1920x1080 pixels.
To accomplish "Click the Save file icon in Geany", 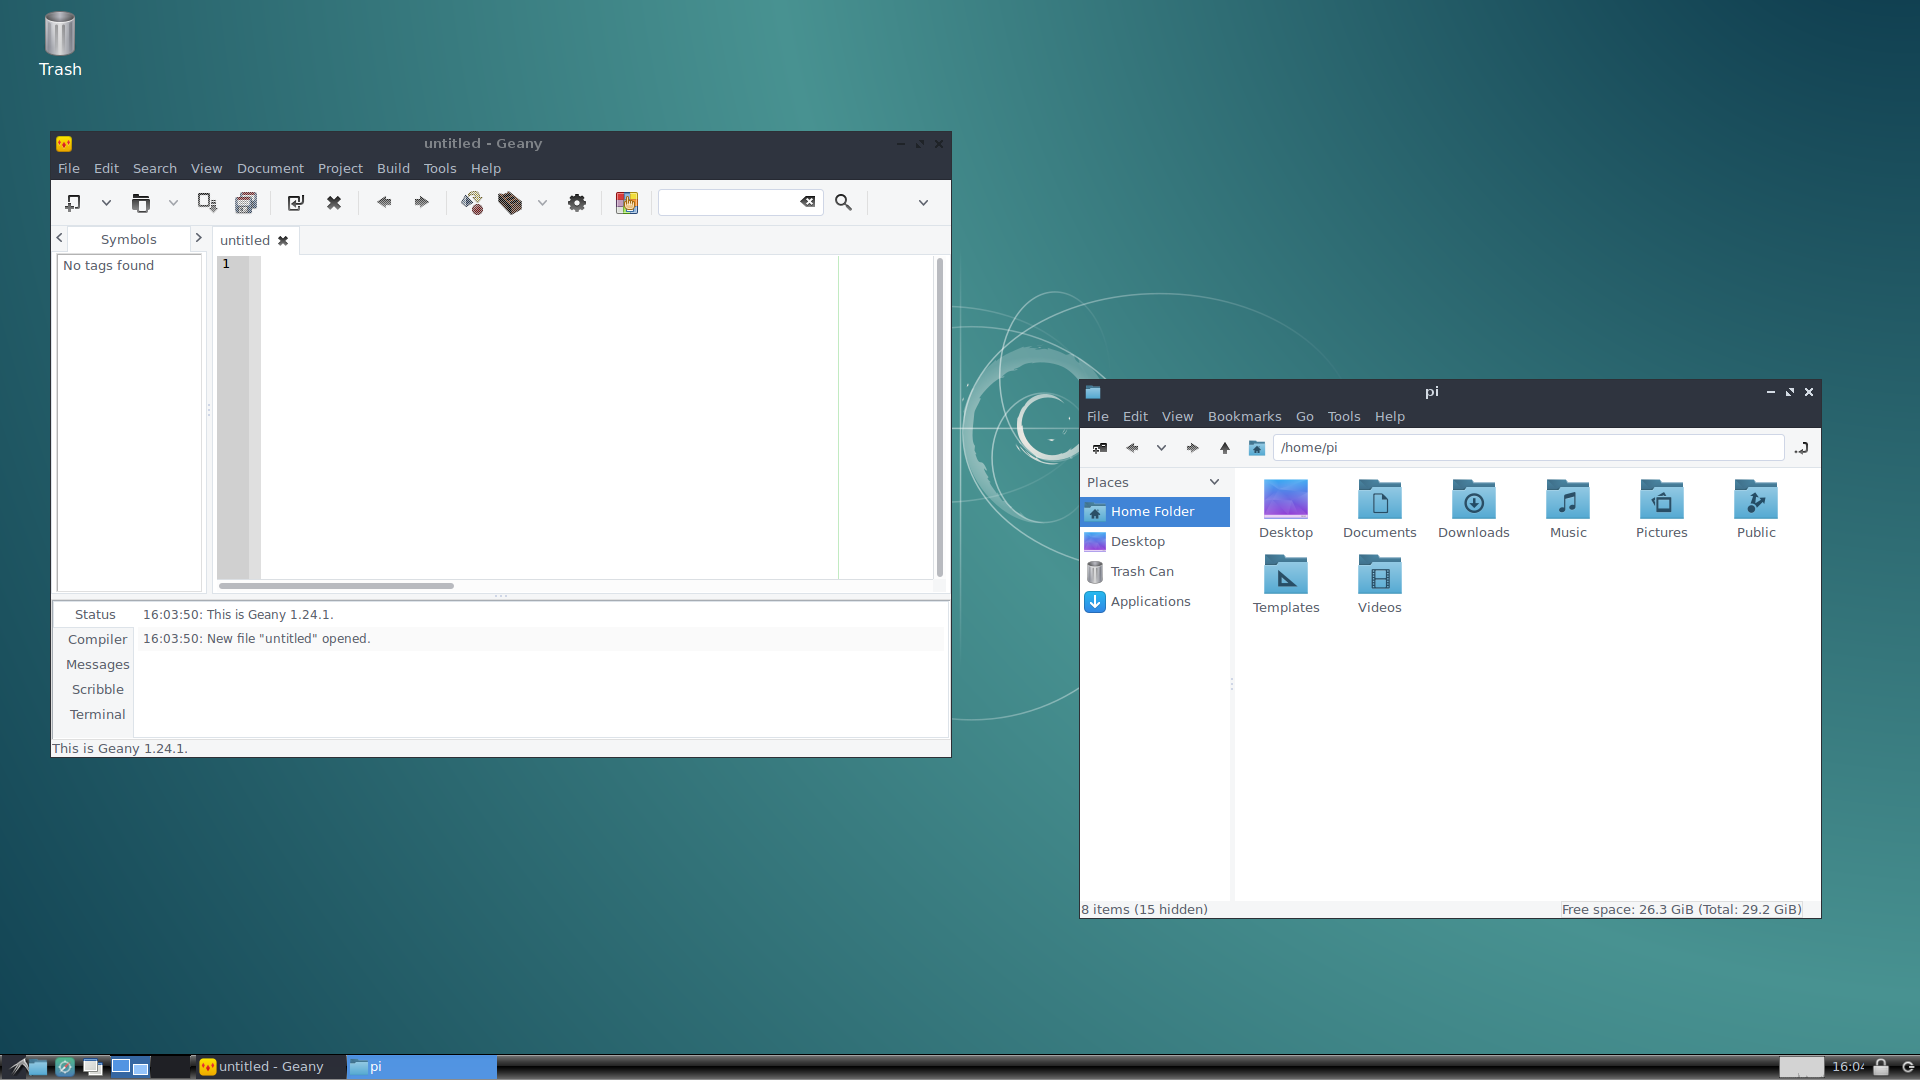I will (207, 203).
